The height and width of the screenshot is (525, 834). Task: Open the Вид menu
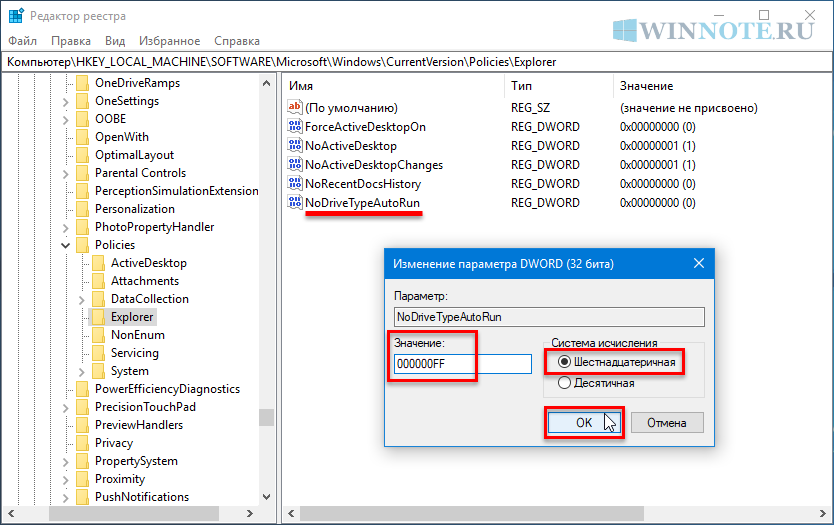(x=115, y=41)
